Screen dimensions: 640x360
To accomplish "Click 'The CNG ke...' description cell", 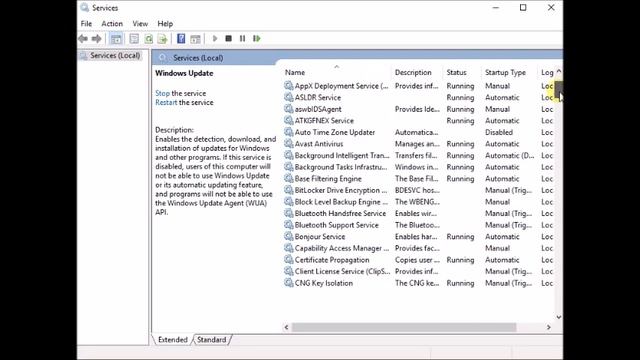I will (417, 283).
